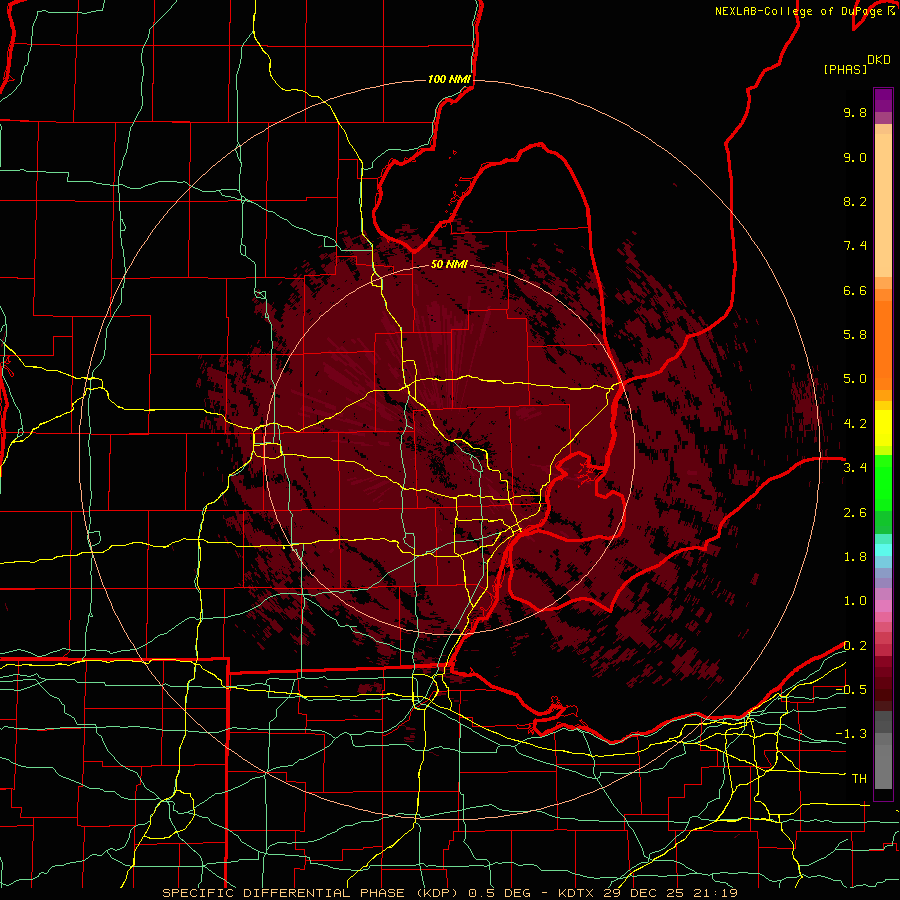Image resolution: width=900 pixels, height=900 pixels.
Task: Click the 0.2 scale value
Action: 855,646
